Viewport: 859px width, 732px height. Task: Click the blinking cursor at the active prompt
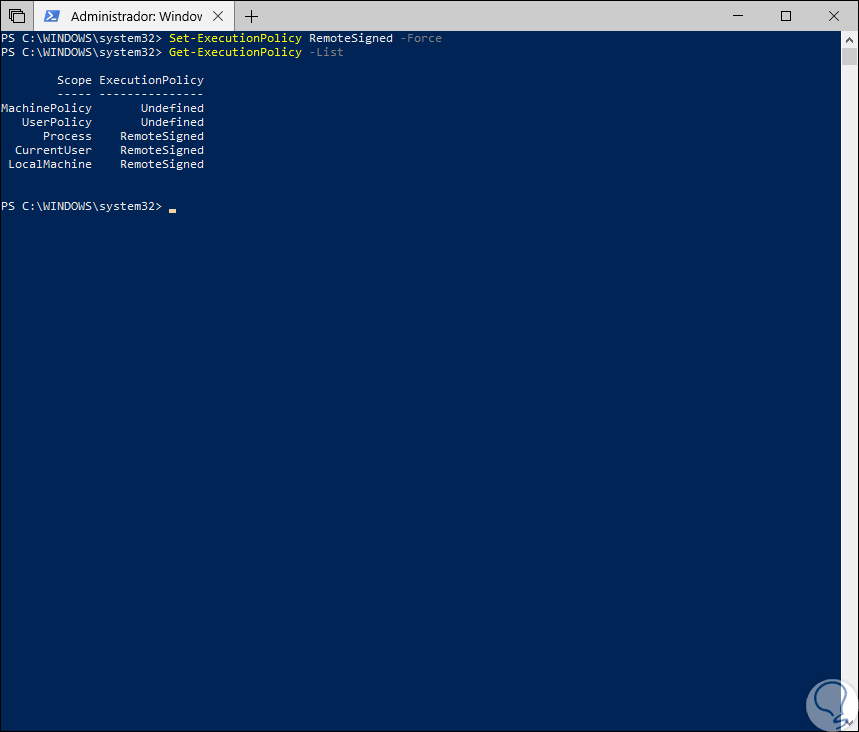coord(172,210)
